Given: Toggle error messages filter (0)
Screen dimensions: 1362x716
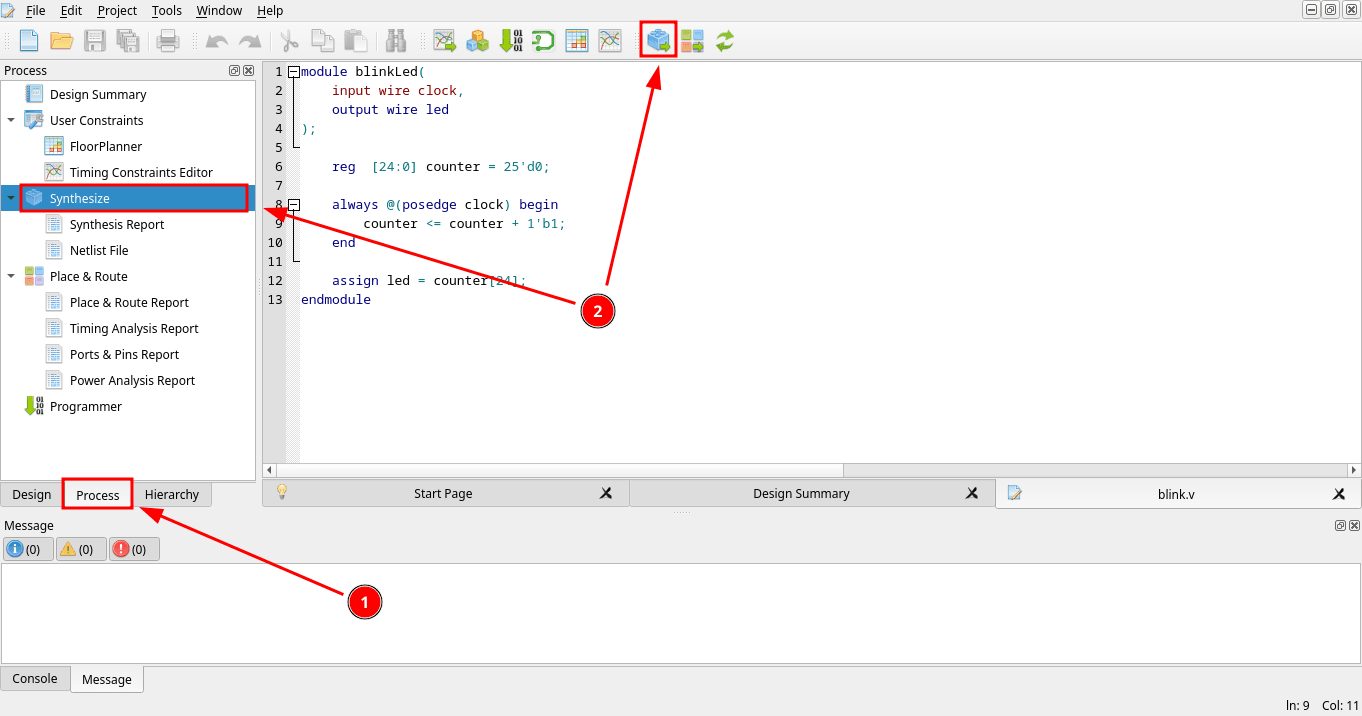Looking at the screenshot, I should (134, 549).
